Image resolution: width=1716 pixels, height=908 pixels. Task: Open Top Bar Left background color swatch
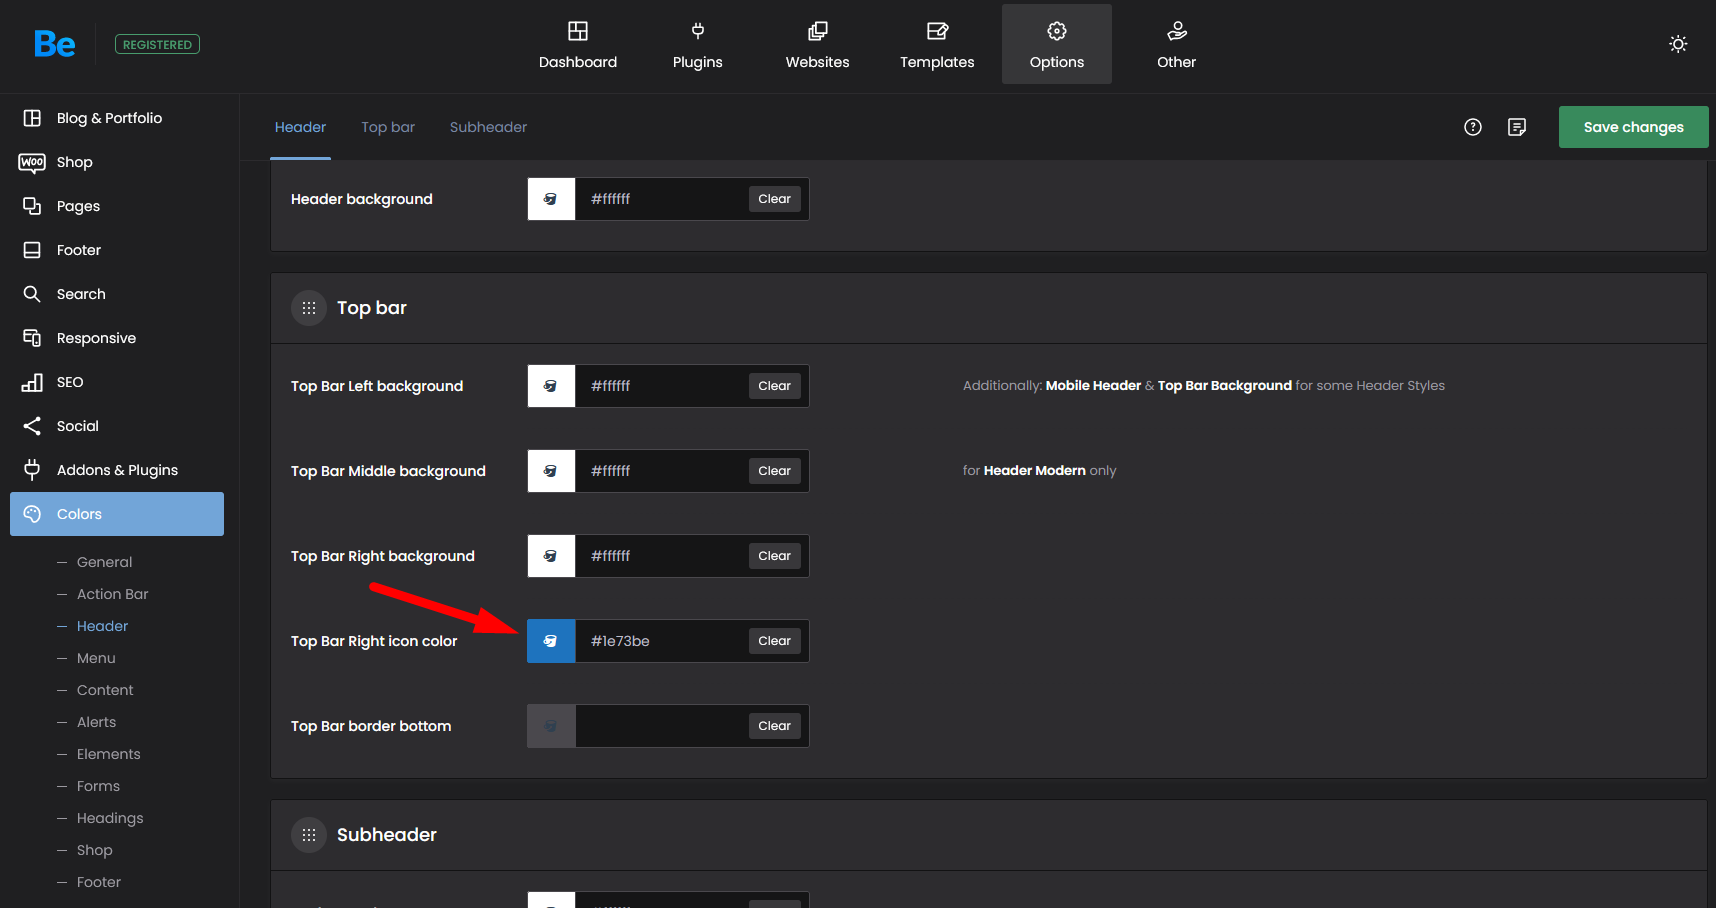coord(551,386)
